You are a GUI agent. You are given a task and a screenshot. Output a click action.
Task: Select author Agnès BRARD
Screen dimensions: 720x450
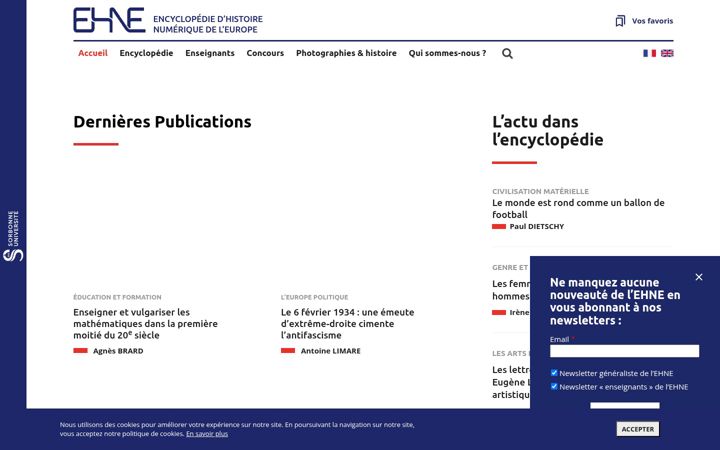coord(118,351)
